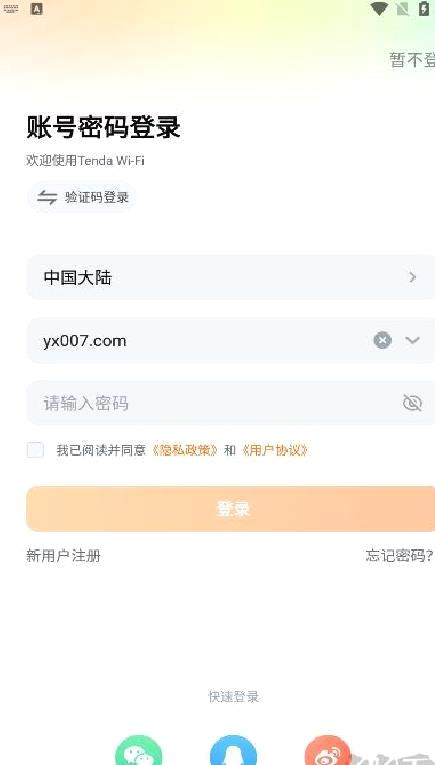The width and height of the screenshot is (435, 765).
Task: Tap the battery icon in status bar
Action: tap(424, 8)
